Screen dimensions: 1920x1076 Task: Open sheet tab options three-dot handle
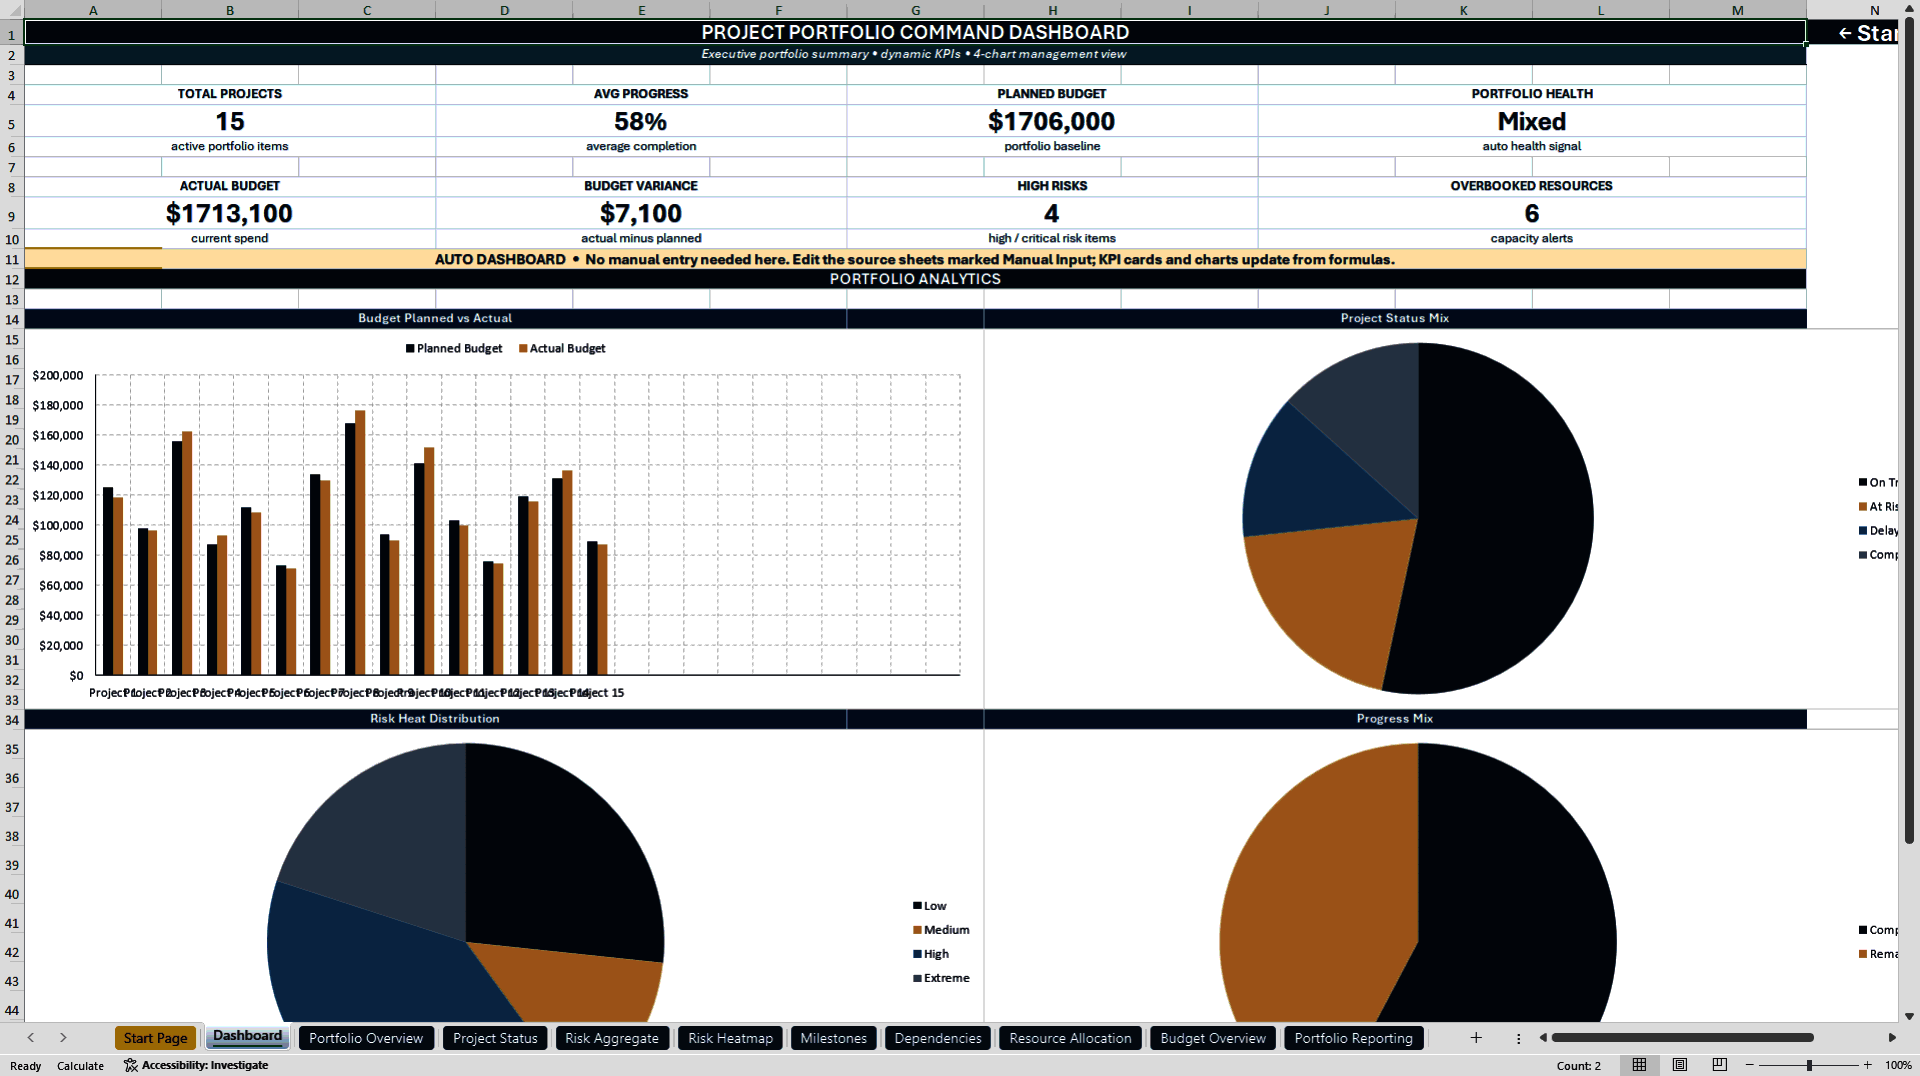1518,1039
